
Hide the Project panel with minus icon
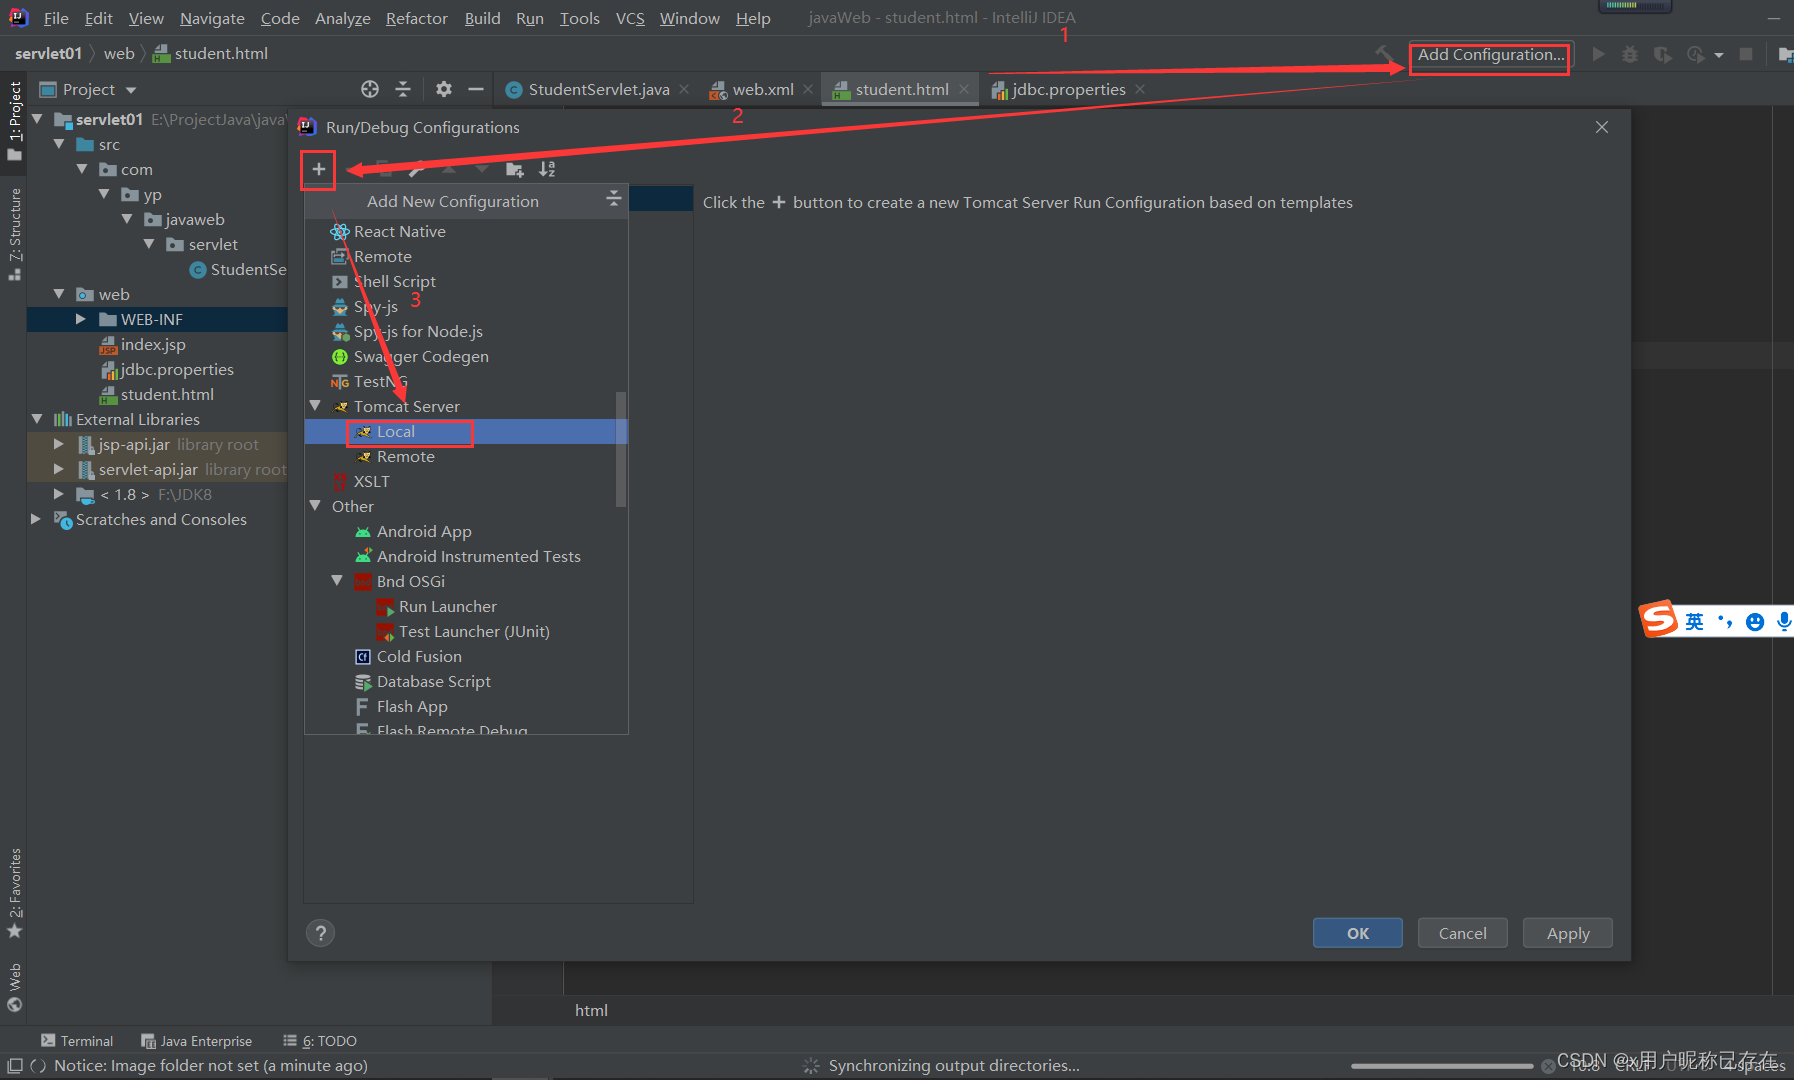[476, 89]
